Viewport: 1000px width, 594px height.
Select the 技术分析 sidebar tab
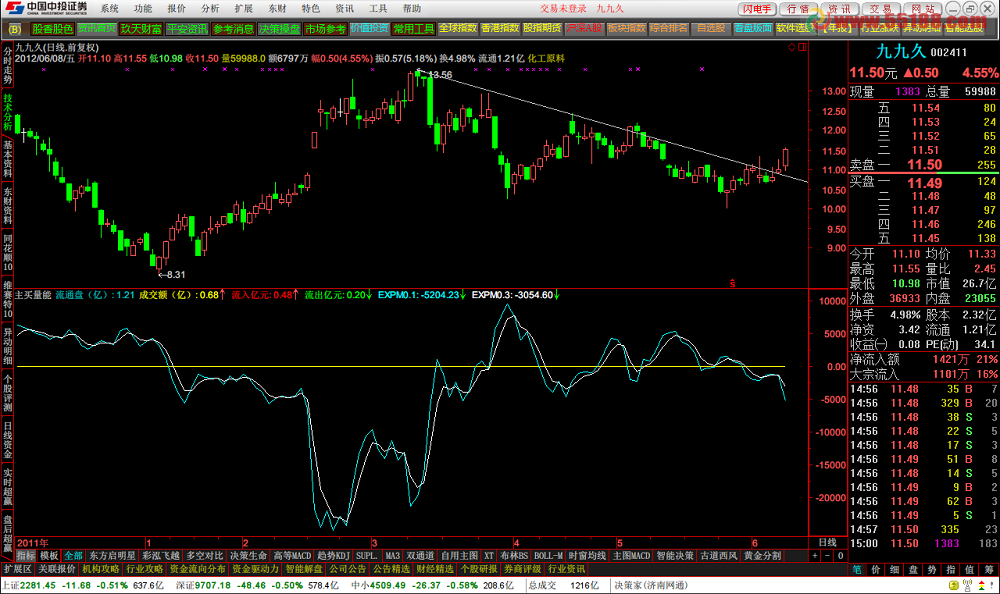[8, 112]
